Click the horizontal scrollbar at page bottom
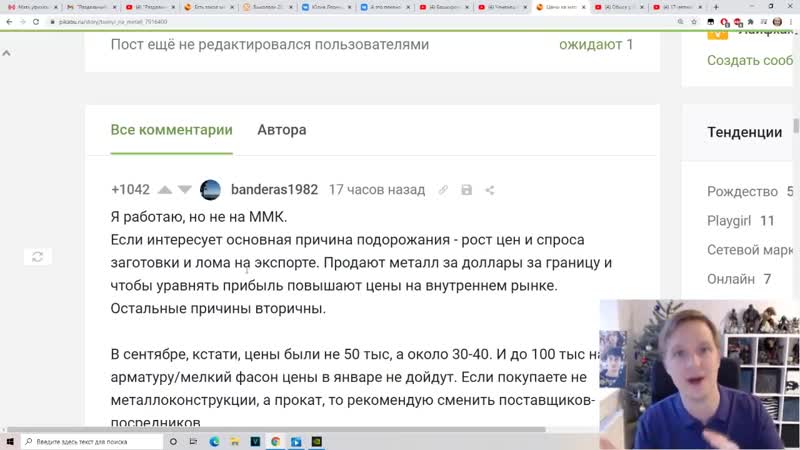The width and height of the screenshot is (800, 450). tap(276, 430)
